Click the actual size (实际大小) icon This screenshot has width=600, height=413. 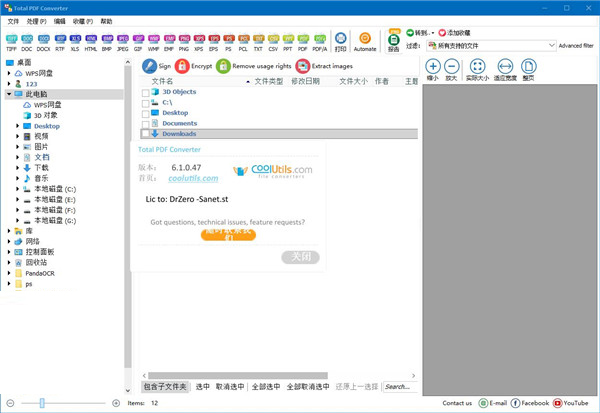click(x=477, y=69)
